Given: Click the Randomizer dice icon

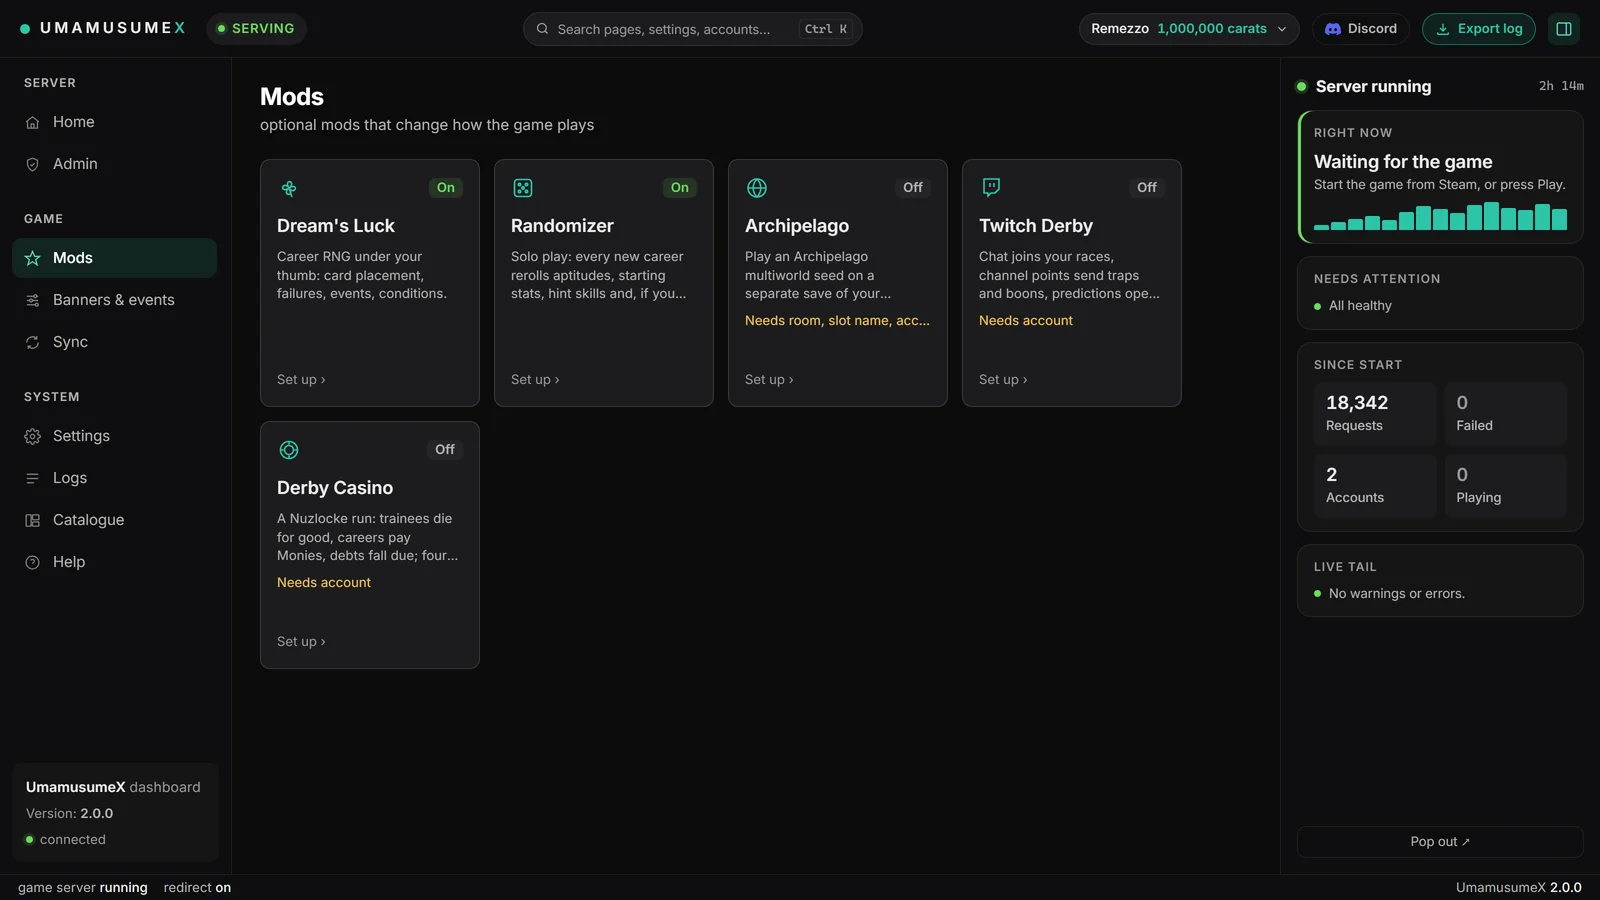Looking at the screenshot, I should pos(523,188).
